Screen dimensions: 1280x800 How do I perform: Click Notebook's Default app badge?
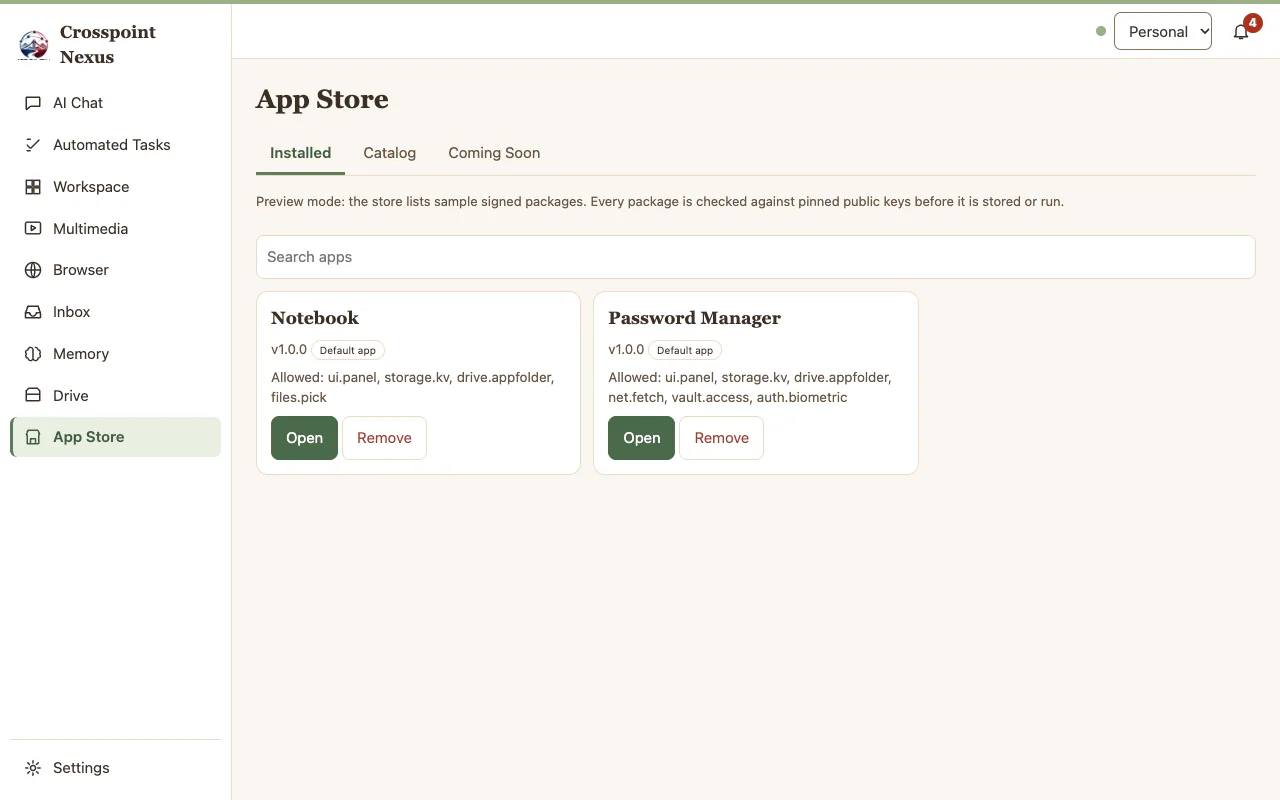click(x=348, y=350)
